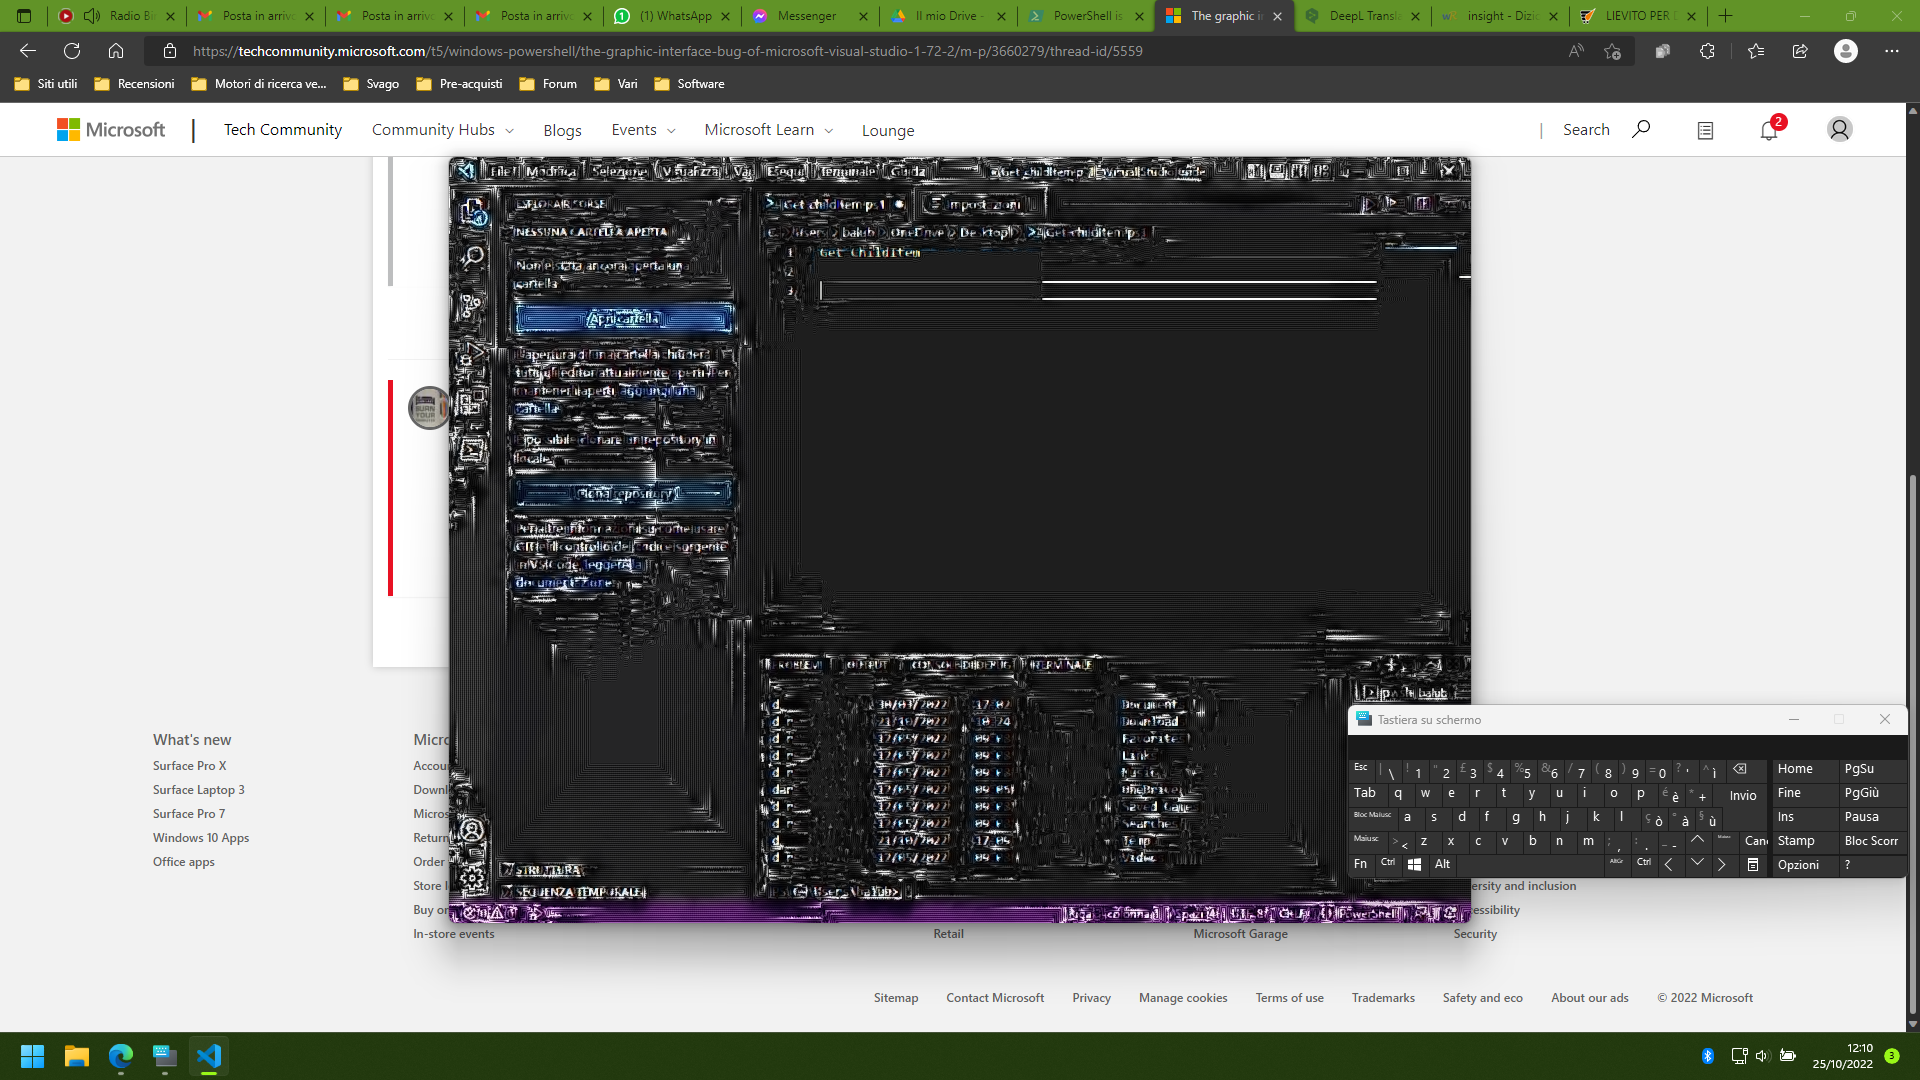The height and width of the screenshot is (1080, 1920).
Task: Click the Apri cartella button
Action: 623,318
